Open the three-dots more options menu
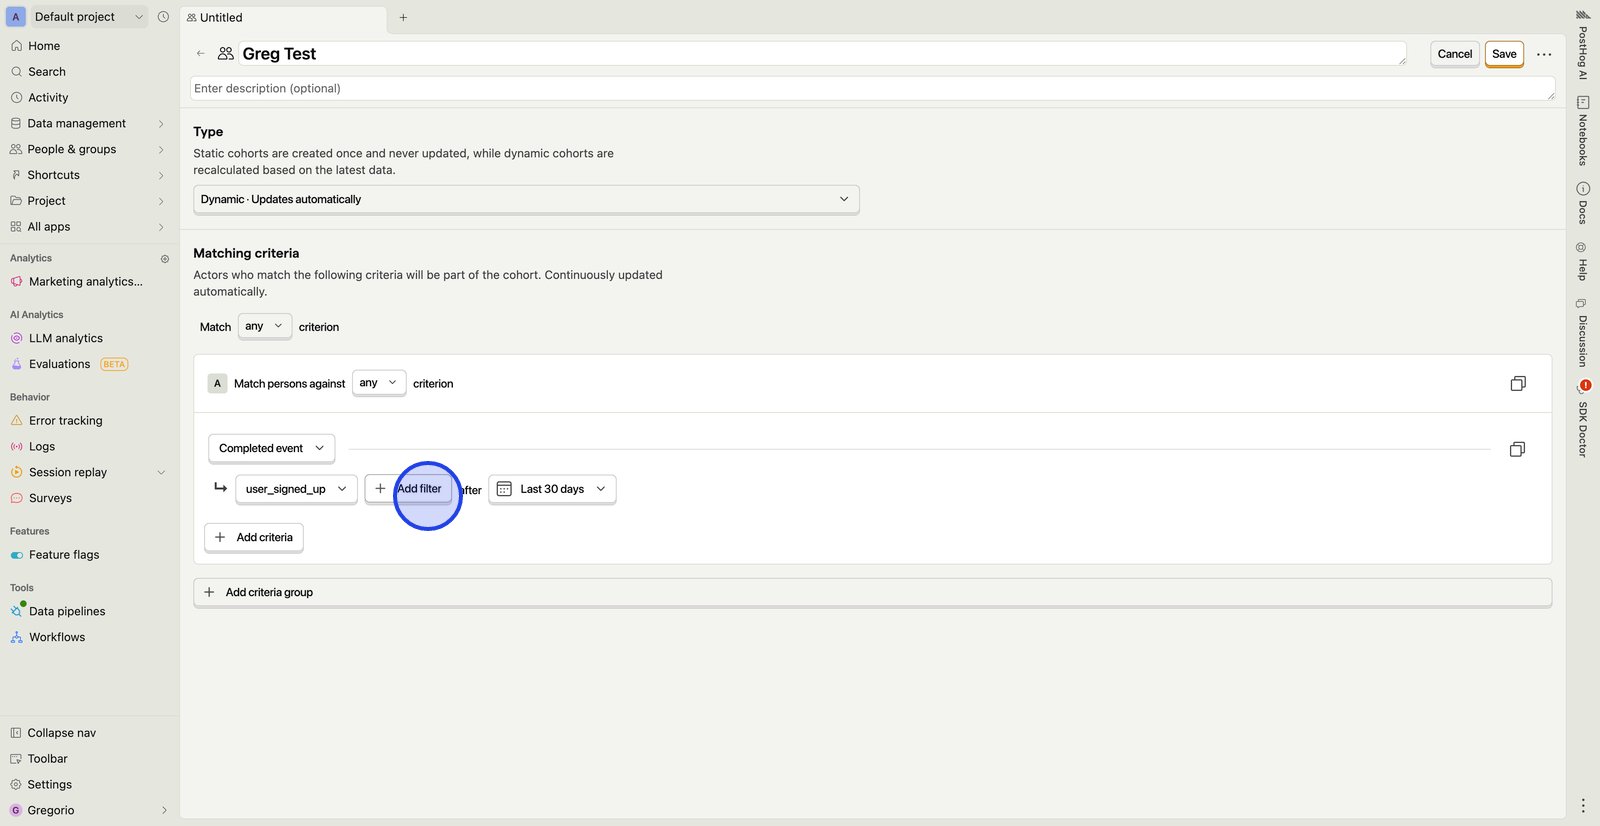 [1544, 54]
